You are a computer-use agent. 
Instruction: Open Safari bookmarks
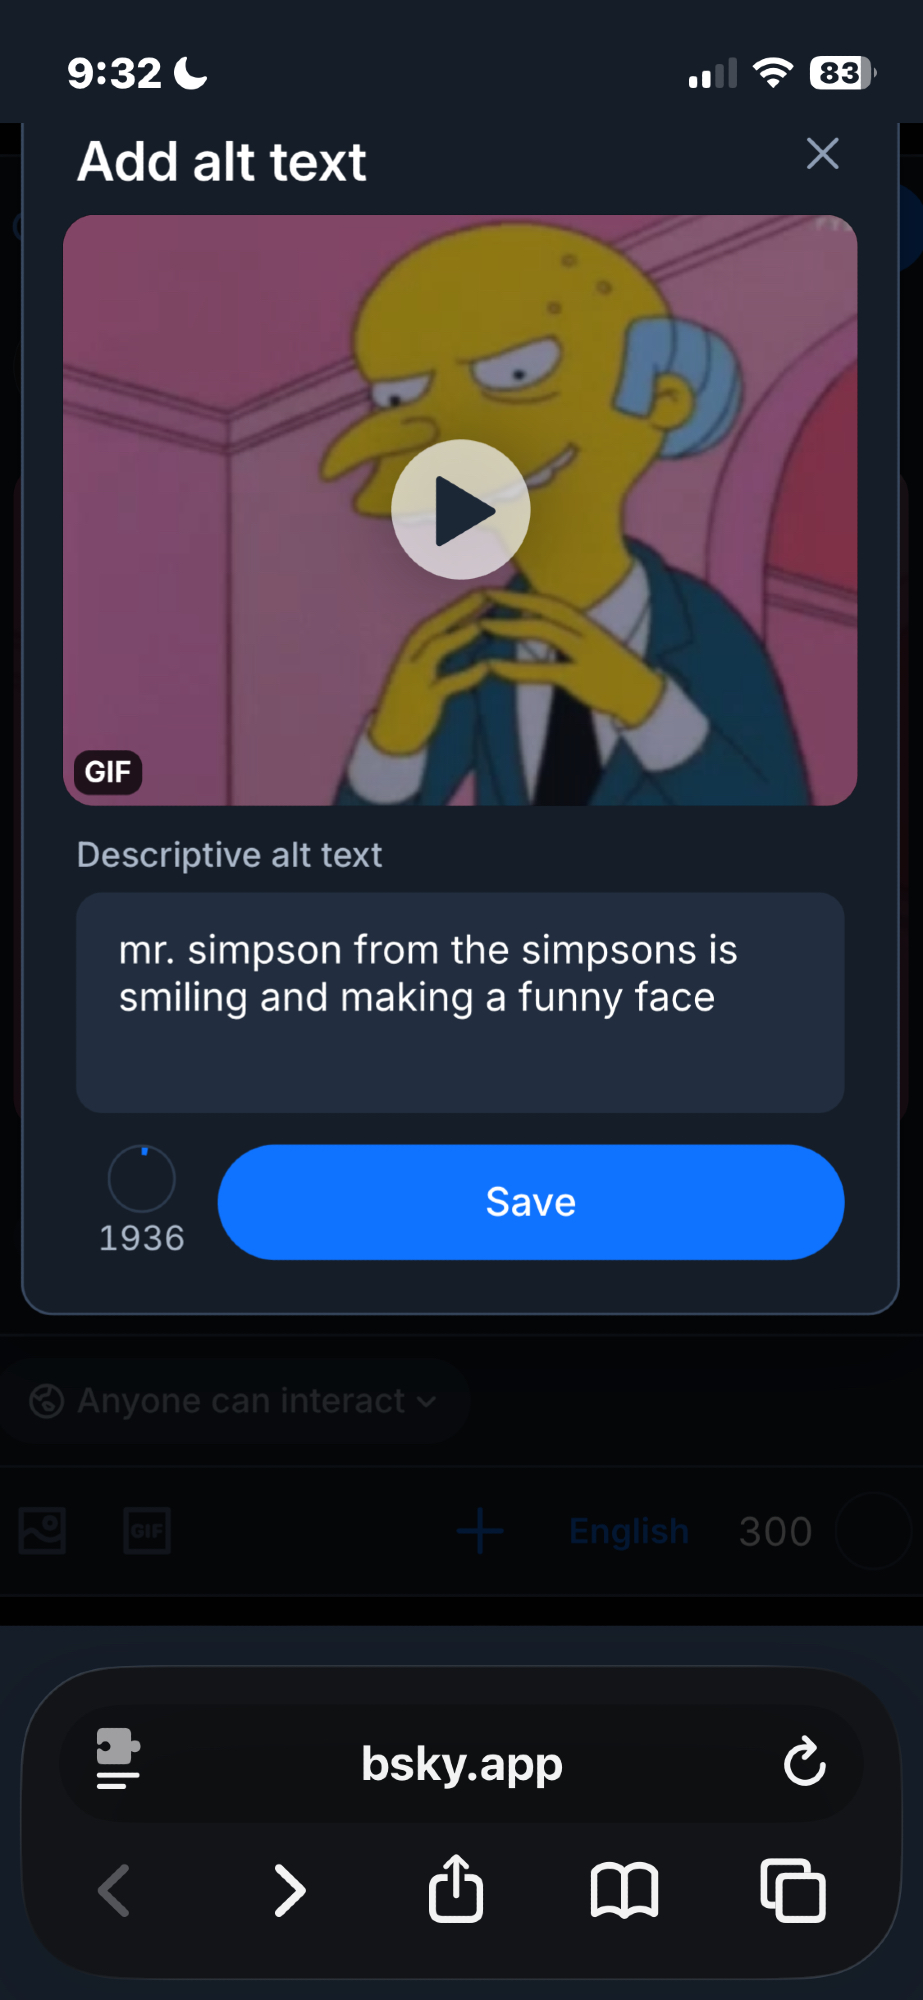coord(624,1891)
